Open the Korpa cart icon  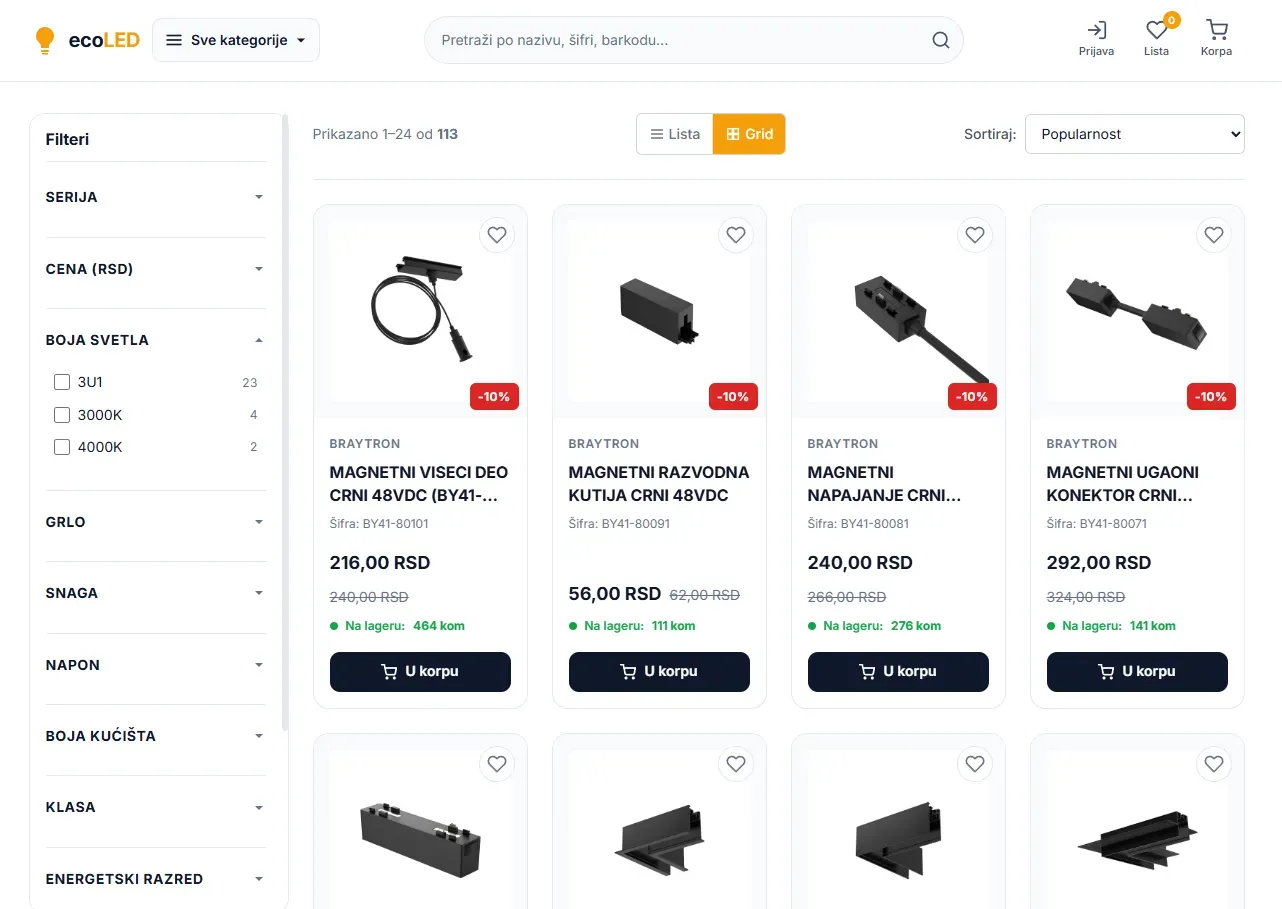(x=1216, y=40)
